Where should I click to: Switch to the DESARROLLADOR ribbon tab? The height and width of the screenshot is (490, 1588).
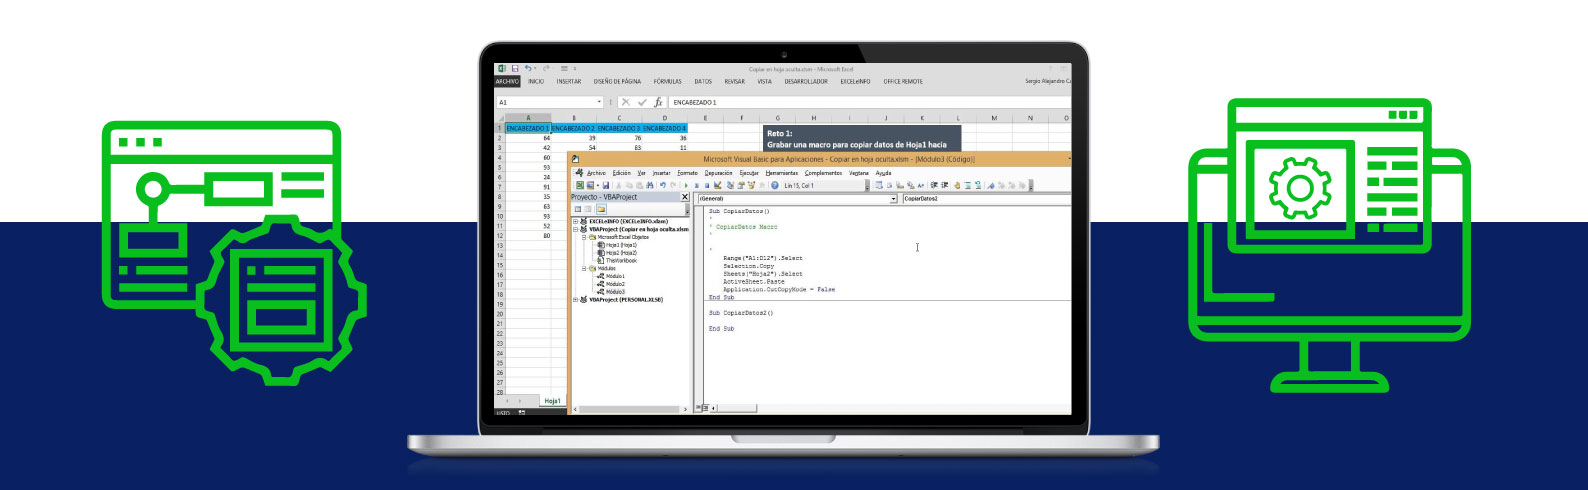(x=805, y=82)
